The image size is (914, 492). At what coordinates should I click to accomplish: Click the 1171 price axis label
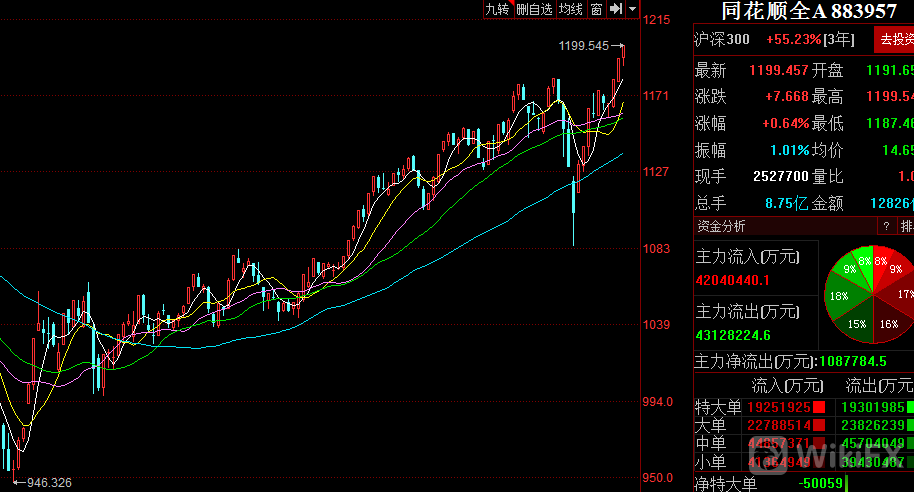click(655, 95)
